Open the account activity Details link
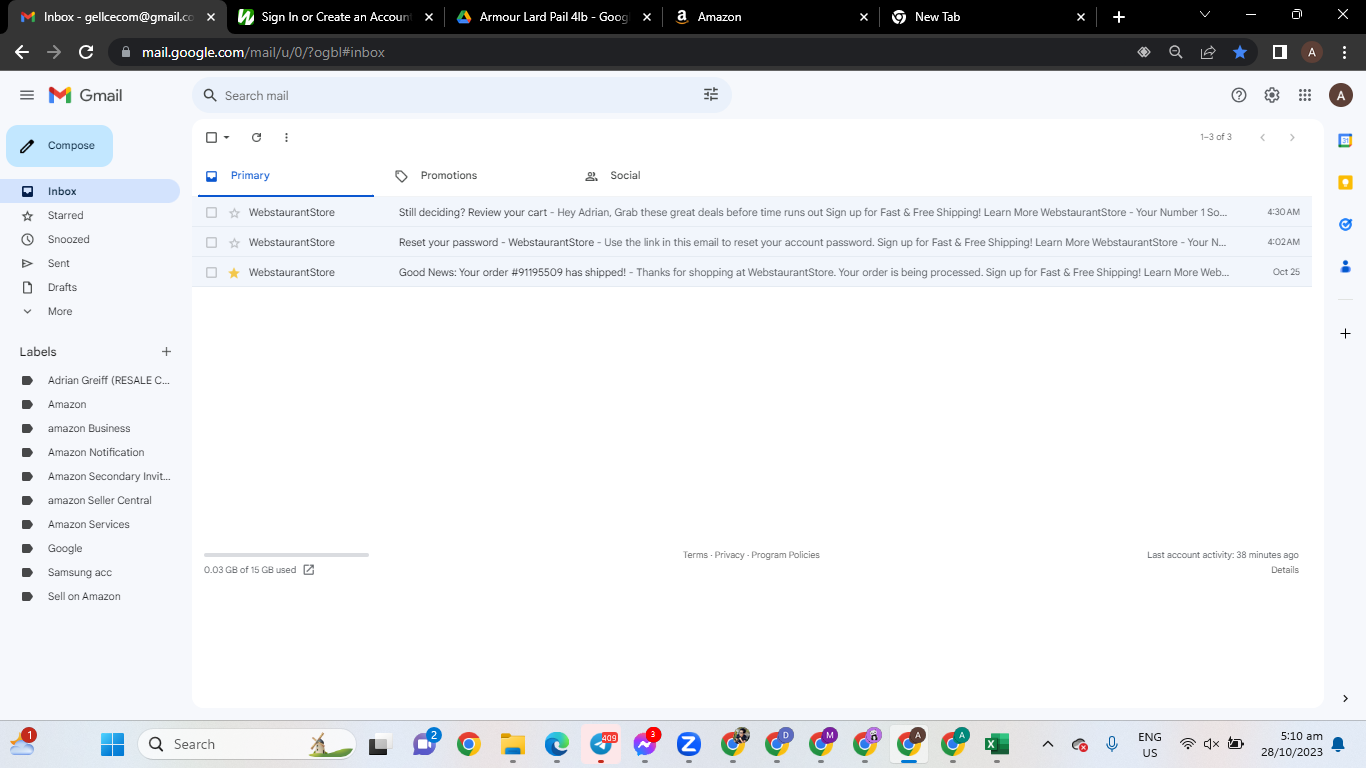Screen dimensions: 1366x768 pos(1285,570)
